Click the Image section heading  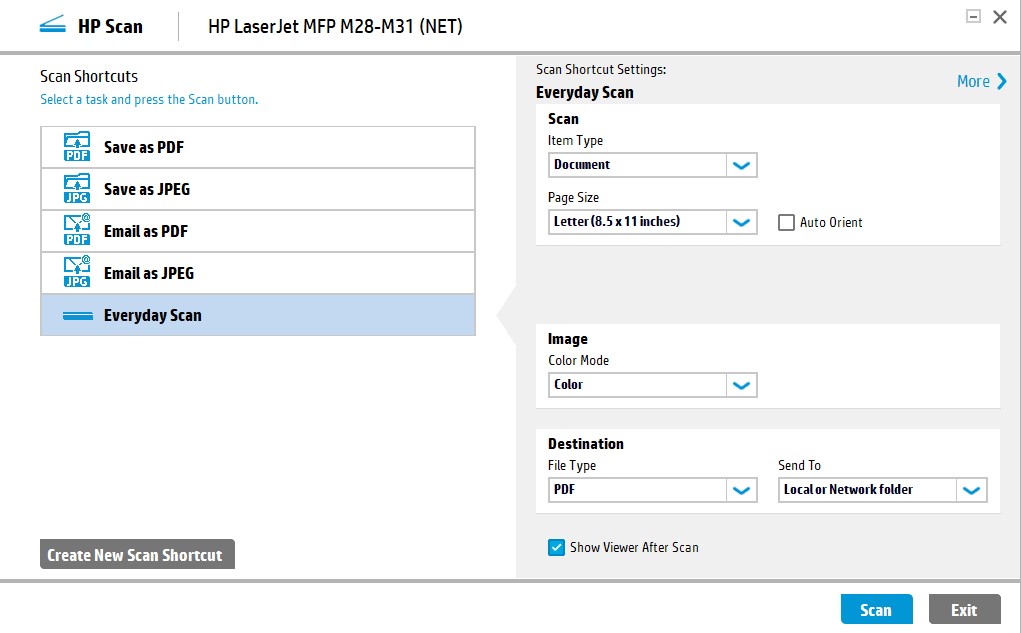[x=568, y=339]
